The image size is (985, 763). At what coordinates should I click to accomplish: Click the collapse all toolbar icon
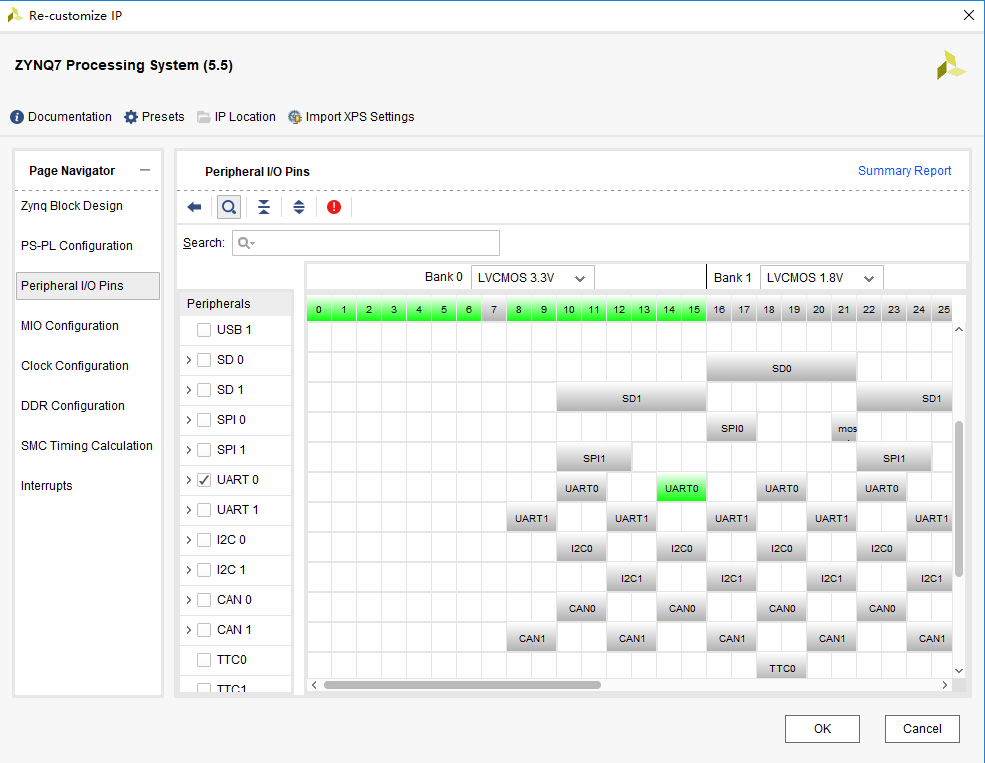point(264,207)
